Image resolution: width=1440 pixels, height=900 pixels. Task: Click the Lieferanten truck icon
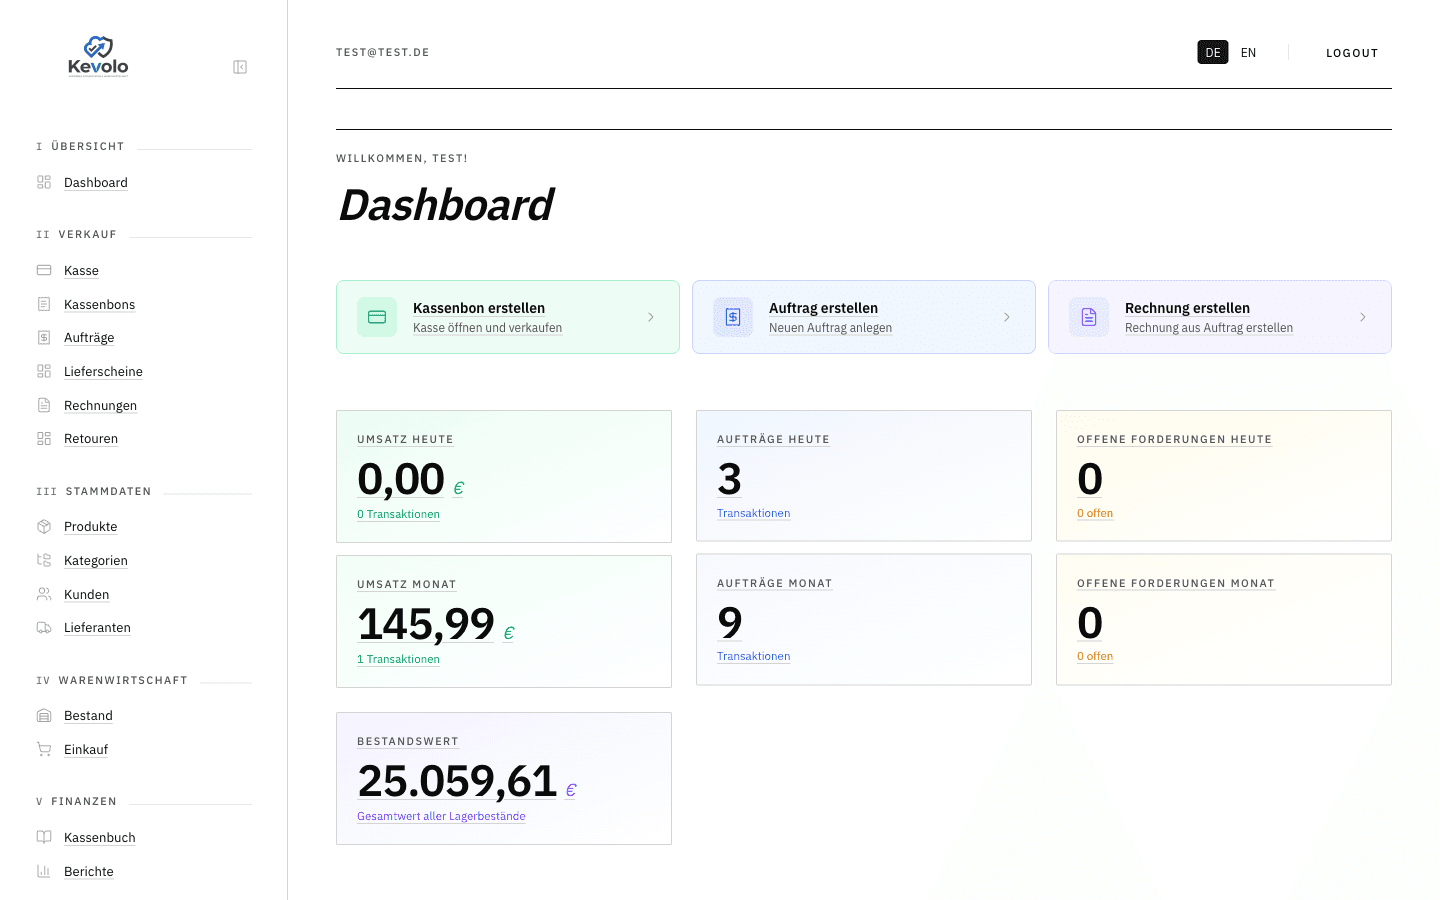coord(44,627)
